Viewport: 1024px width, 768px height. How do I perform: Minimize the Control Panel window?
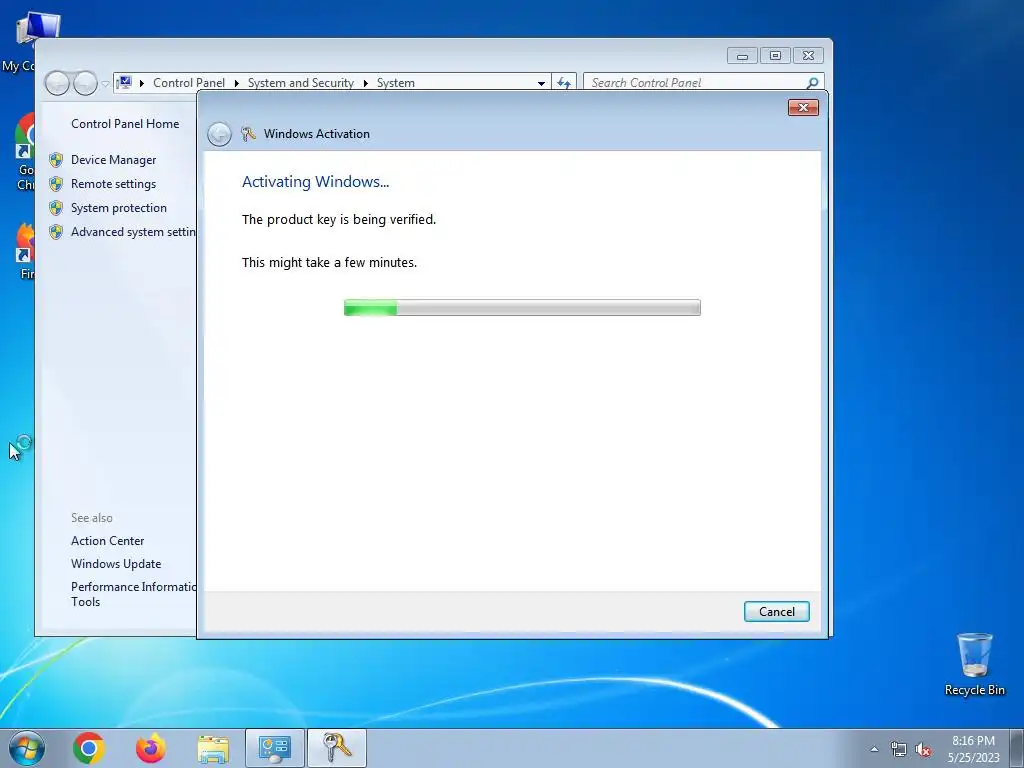pos(743,56)
